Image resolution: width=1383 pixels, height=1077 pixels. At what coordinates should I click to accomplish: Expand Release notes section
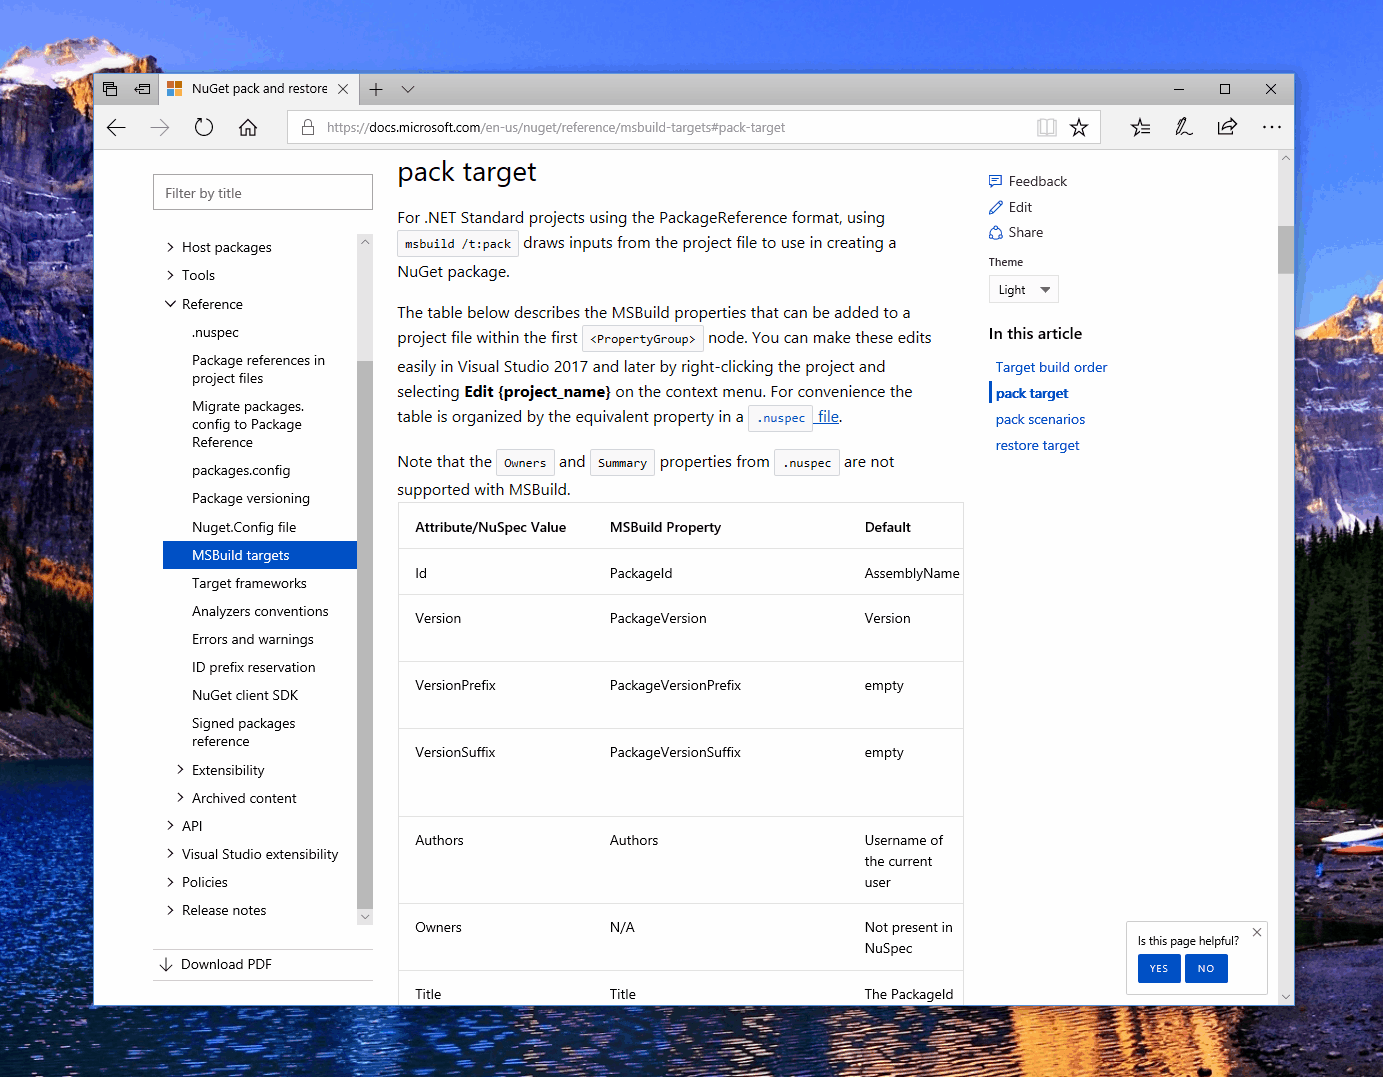click(170, 910)
